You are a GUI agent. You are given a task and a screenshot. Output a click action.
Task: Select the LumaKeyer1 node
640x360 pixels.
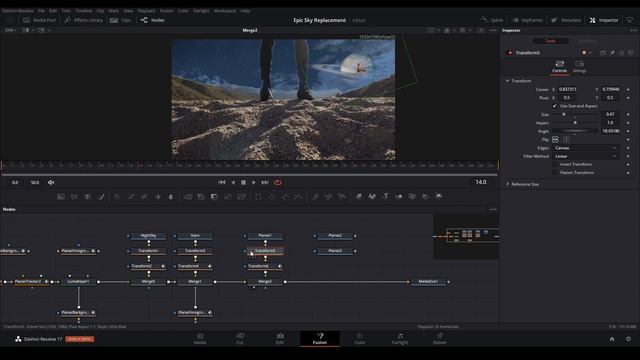pyautogui.click(x=78, y=282)
